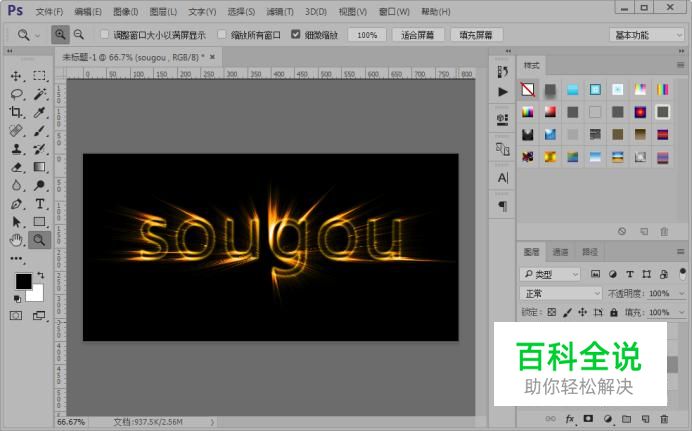
Task: Switch to 通道 tab
Action: point(560,252)
